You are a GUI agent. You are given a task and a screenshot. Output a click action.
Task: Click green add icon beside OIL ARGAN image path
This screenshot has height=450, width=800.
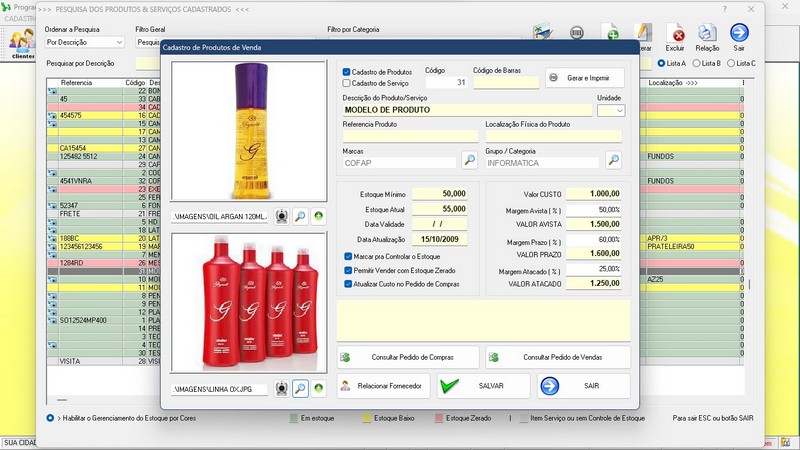click(x=318, y=216)
